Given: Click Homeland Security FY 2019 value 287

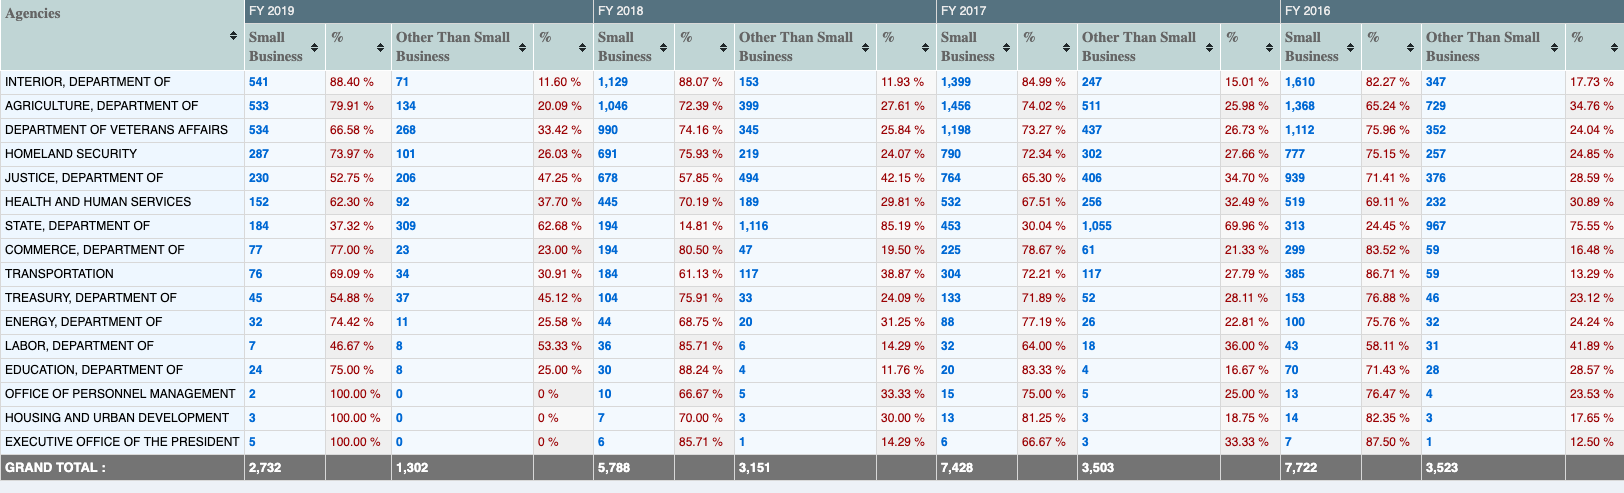Looking at the screenshot, I should tap(259, 154).
